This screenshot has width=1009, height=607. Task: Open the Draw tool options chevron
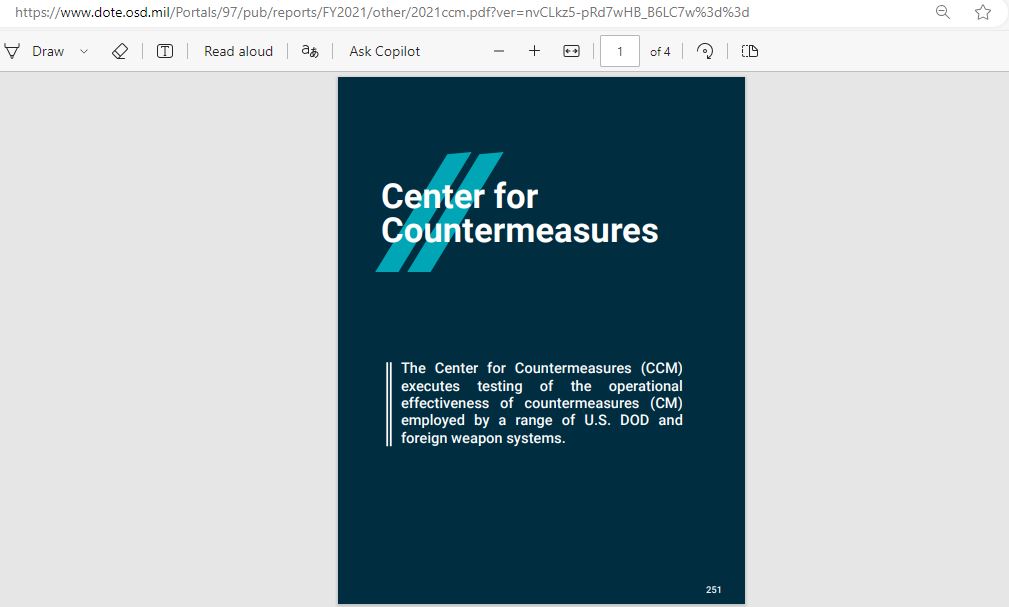coord(84,51)
